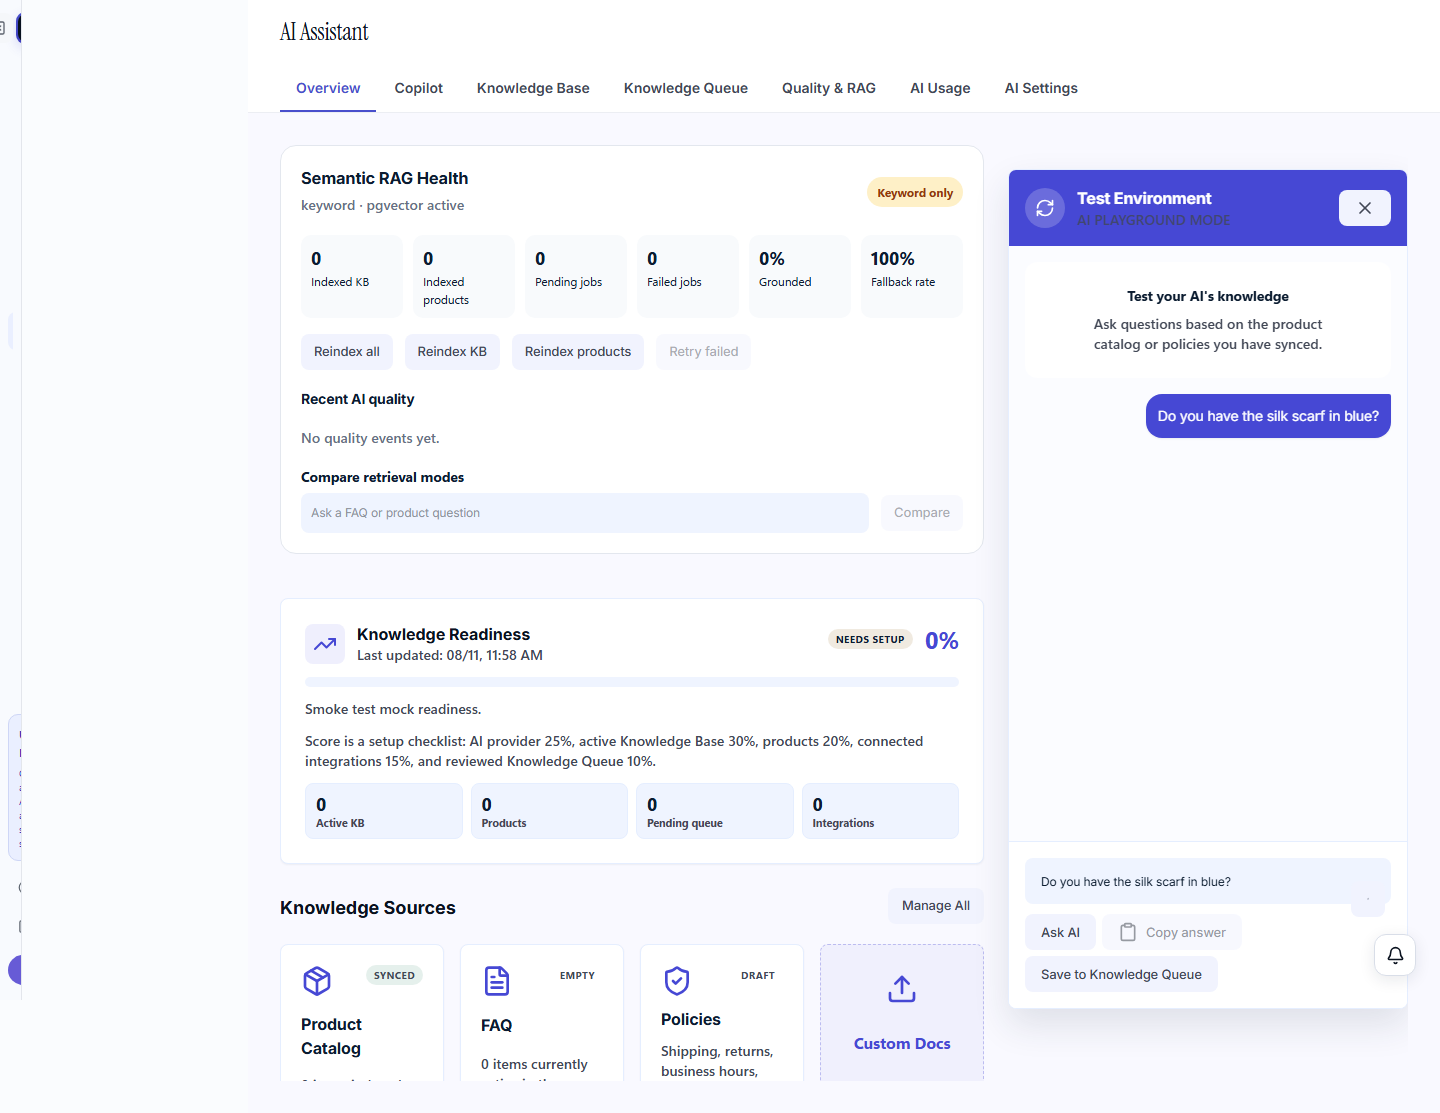The width and height of the screenshot is (1440, 1113).
Task: Click the Integrations readiness tile
Action: 880,811
